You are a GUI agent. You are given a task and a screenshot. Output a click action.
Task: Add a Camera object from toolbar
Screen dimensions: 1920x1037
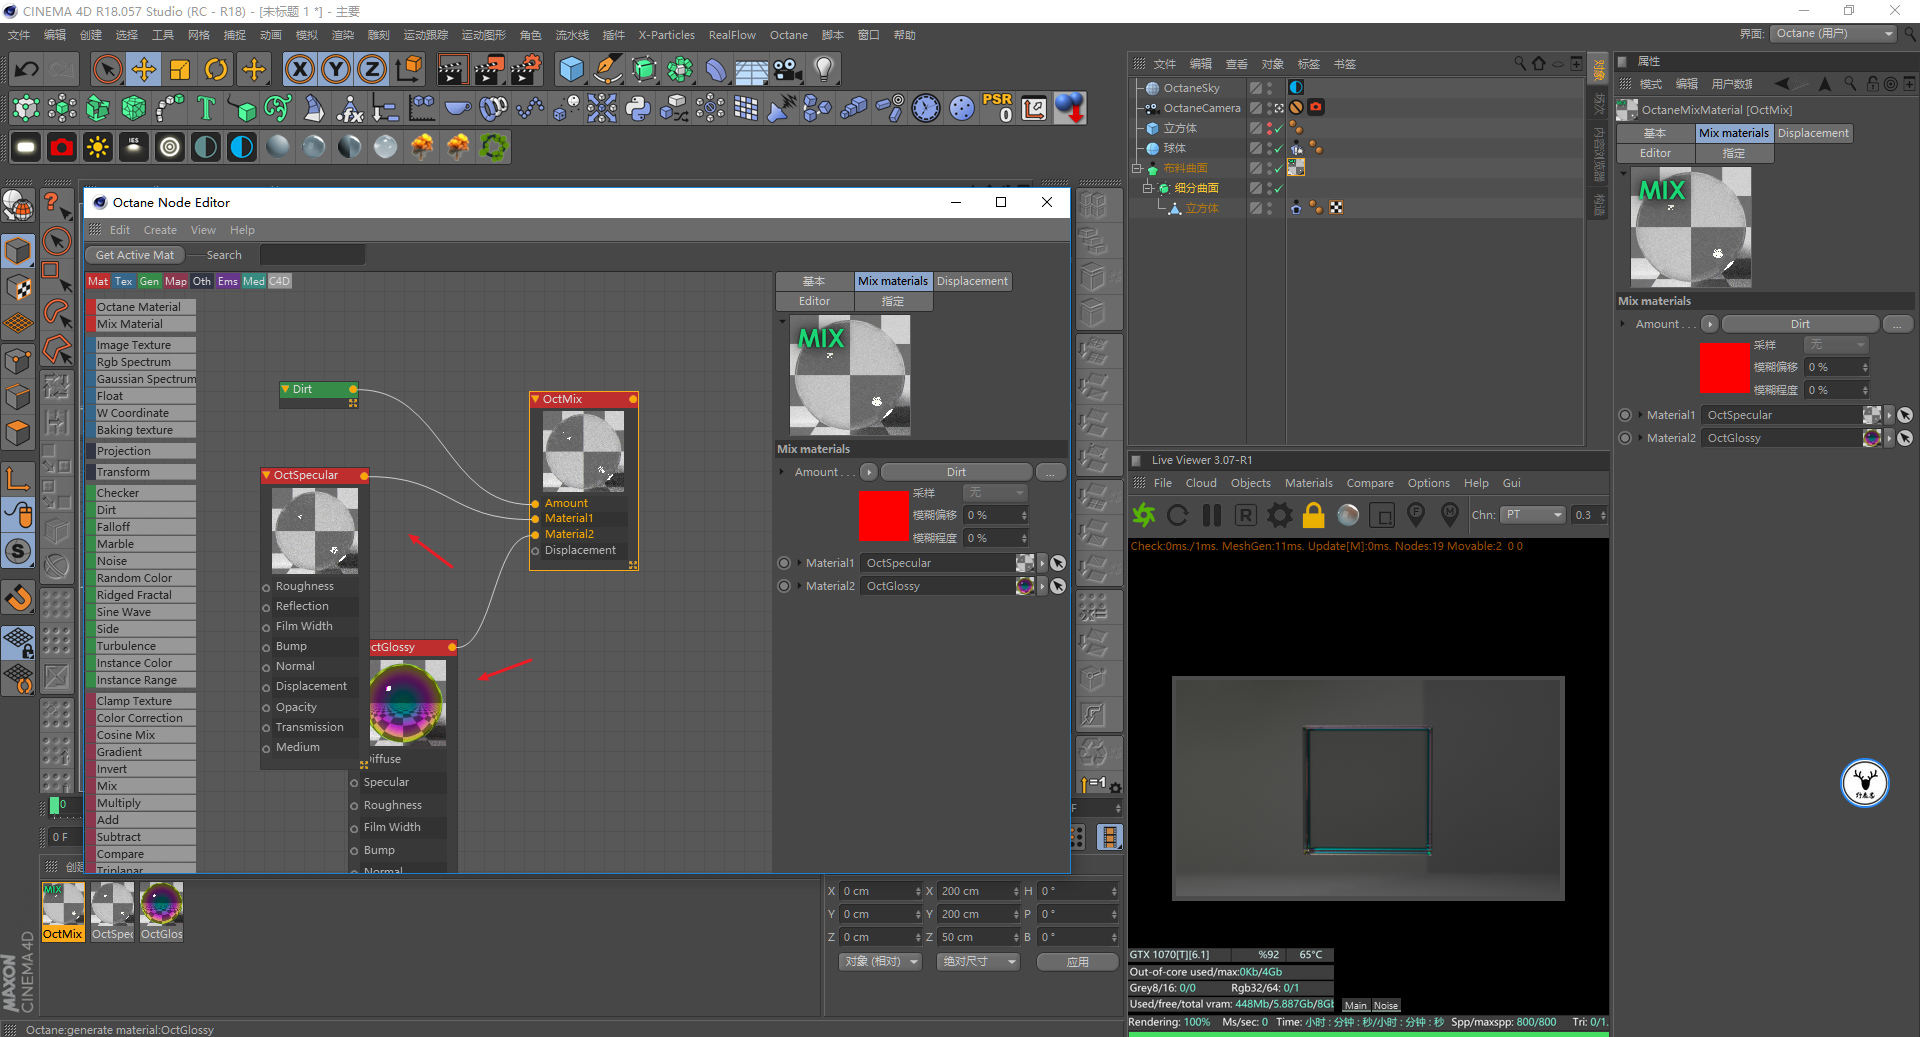pyautogui.click(x=788, y=70)
